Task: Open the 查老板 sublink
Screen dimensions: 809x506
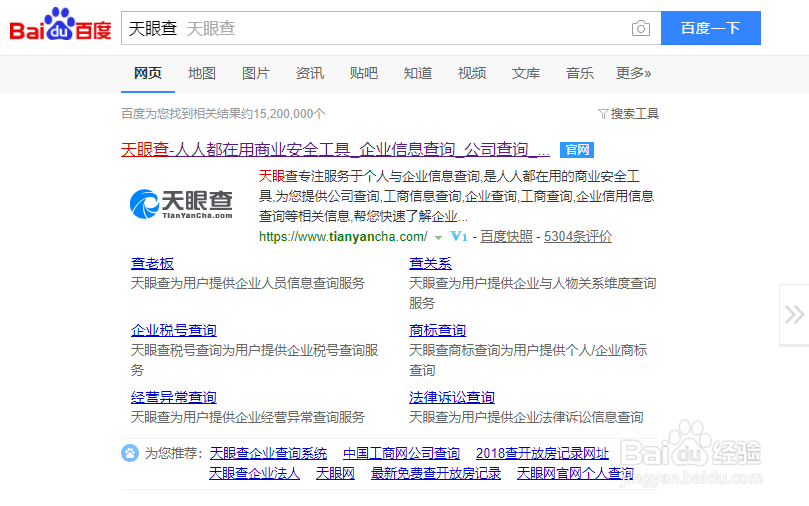Action: click(x=152, y=264)
